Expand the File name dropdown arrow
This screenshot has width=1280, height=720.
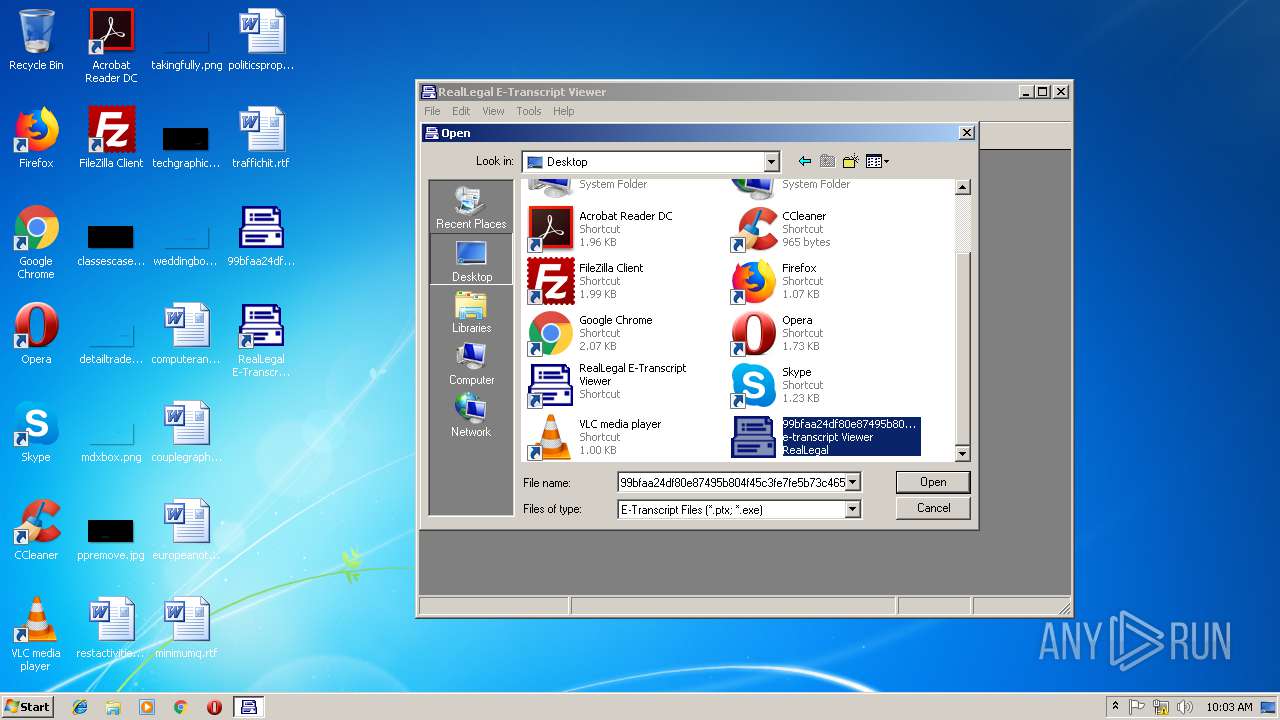[852, 482]
